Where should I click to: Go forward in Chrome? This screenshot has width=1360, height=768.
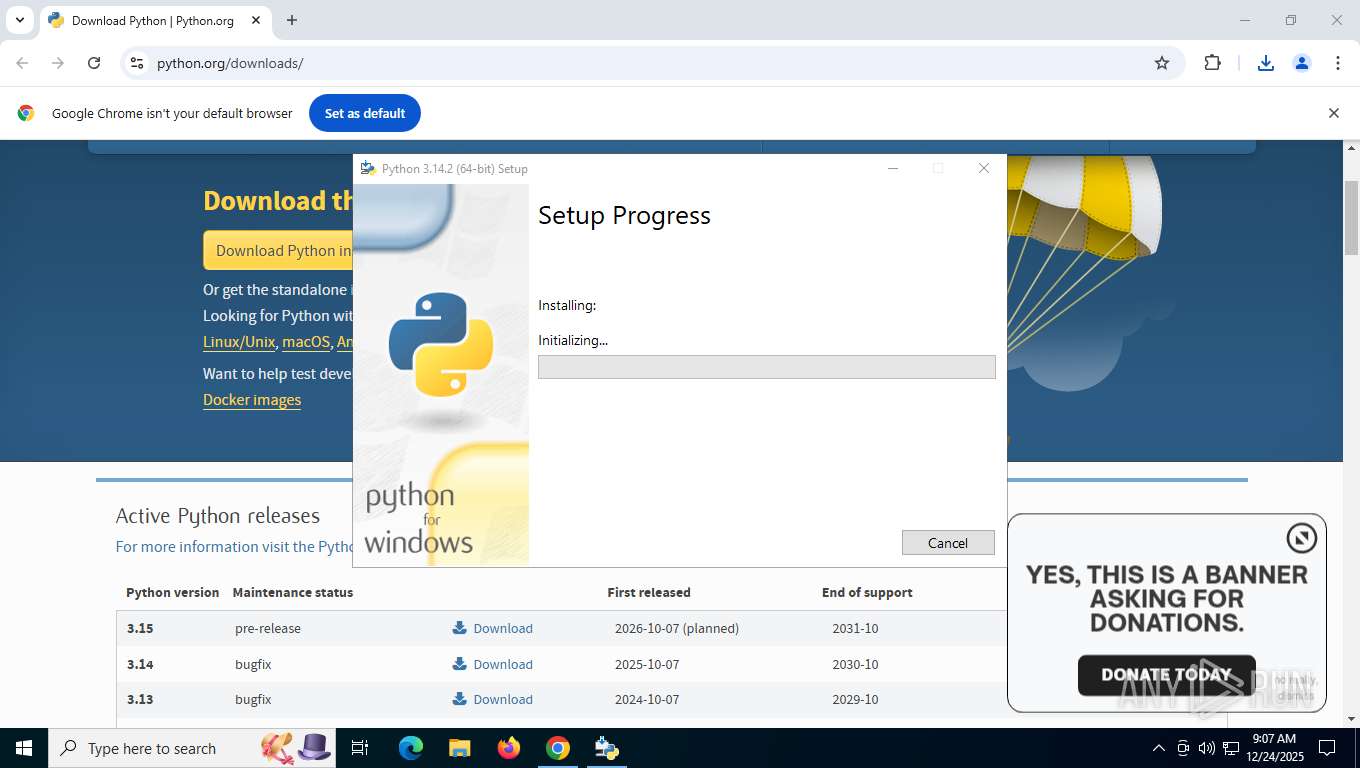58,63
